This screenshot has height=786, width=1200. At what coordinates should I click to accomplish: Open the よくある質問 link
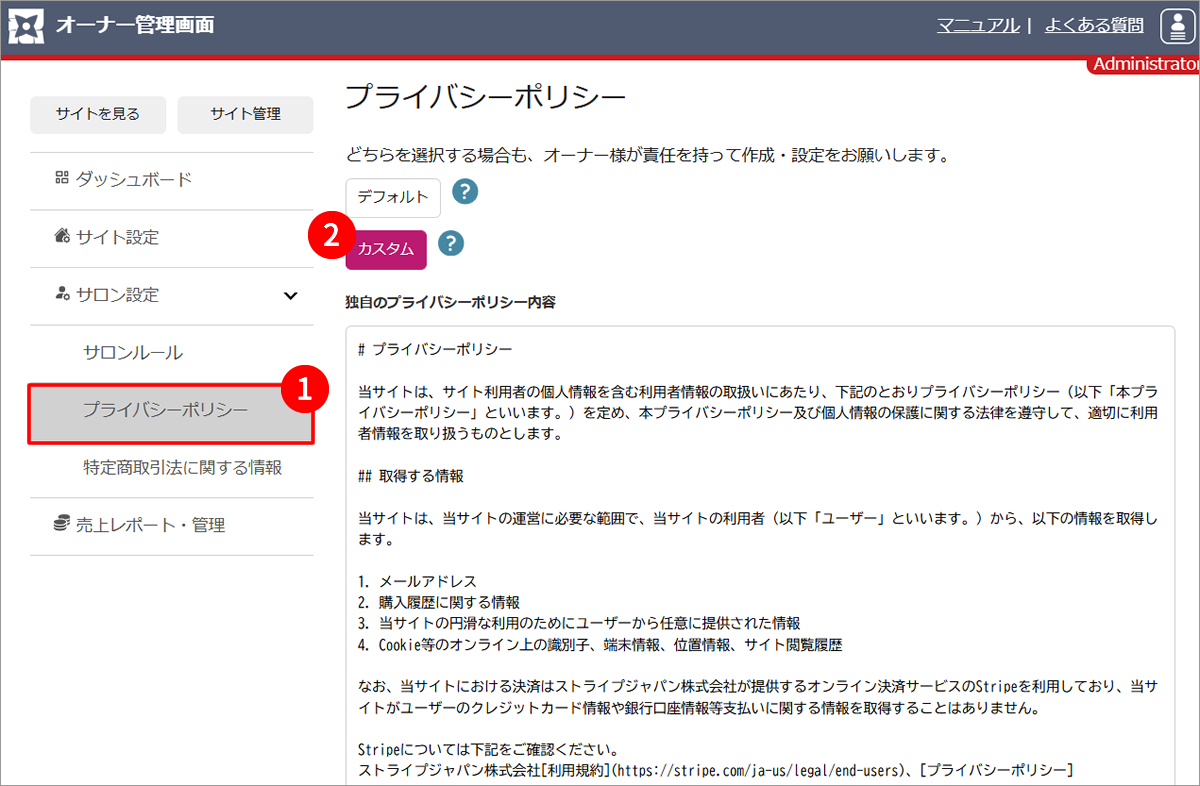[1094, 26]
